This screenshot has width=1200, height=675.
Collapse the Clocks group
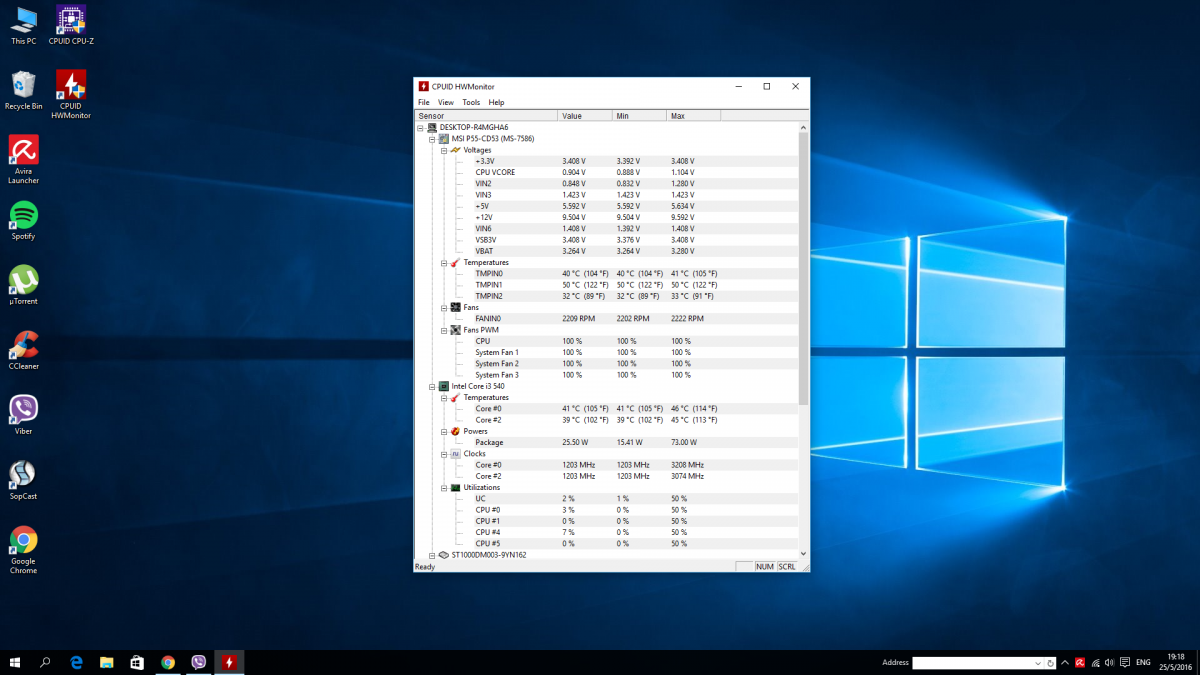[444, 453]
